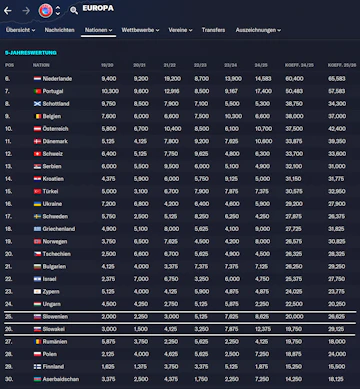The height and width of the screenshot is (389, 360).
Task: Expand the Übersicht dropdown
Action: (x=20, y=30)
